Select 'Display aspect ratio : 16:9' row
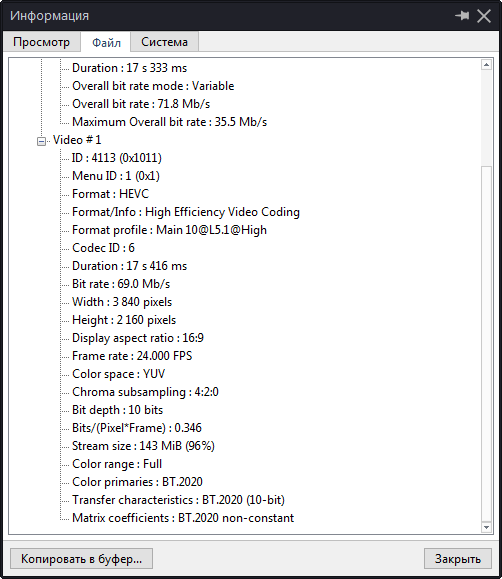502x579 pixels. tap(138, 338)
